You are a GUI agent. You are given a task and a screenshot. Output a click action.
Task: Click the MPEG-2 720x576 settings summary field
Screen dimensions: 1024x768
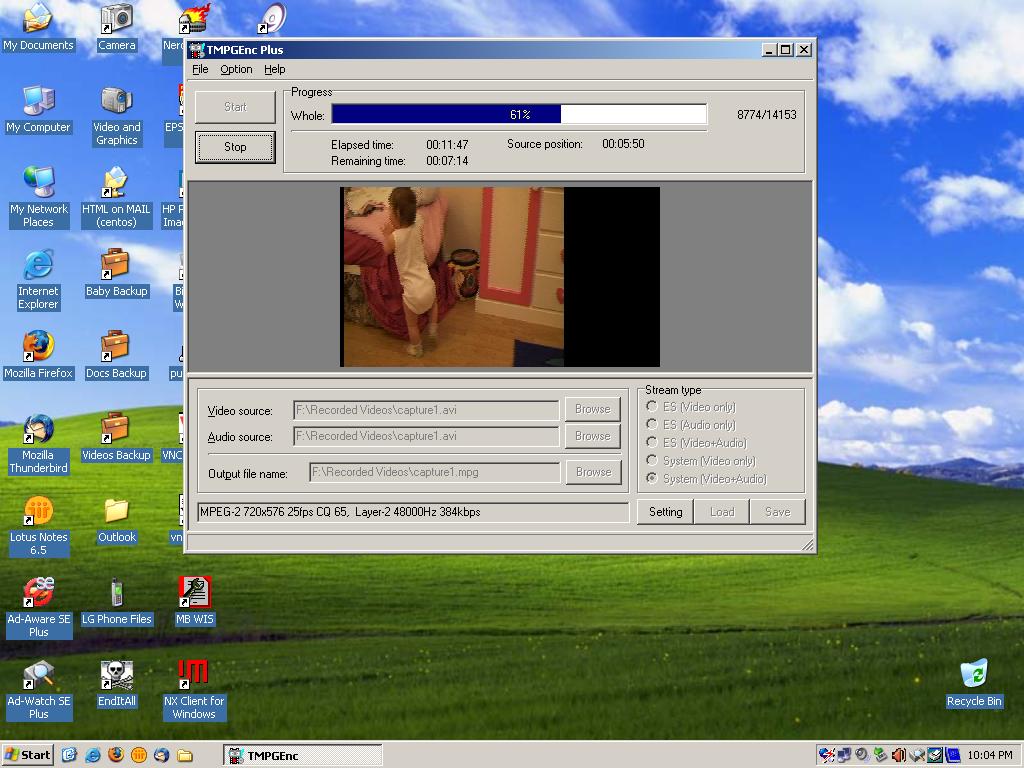[x=413, y=512]
